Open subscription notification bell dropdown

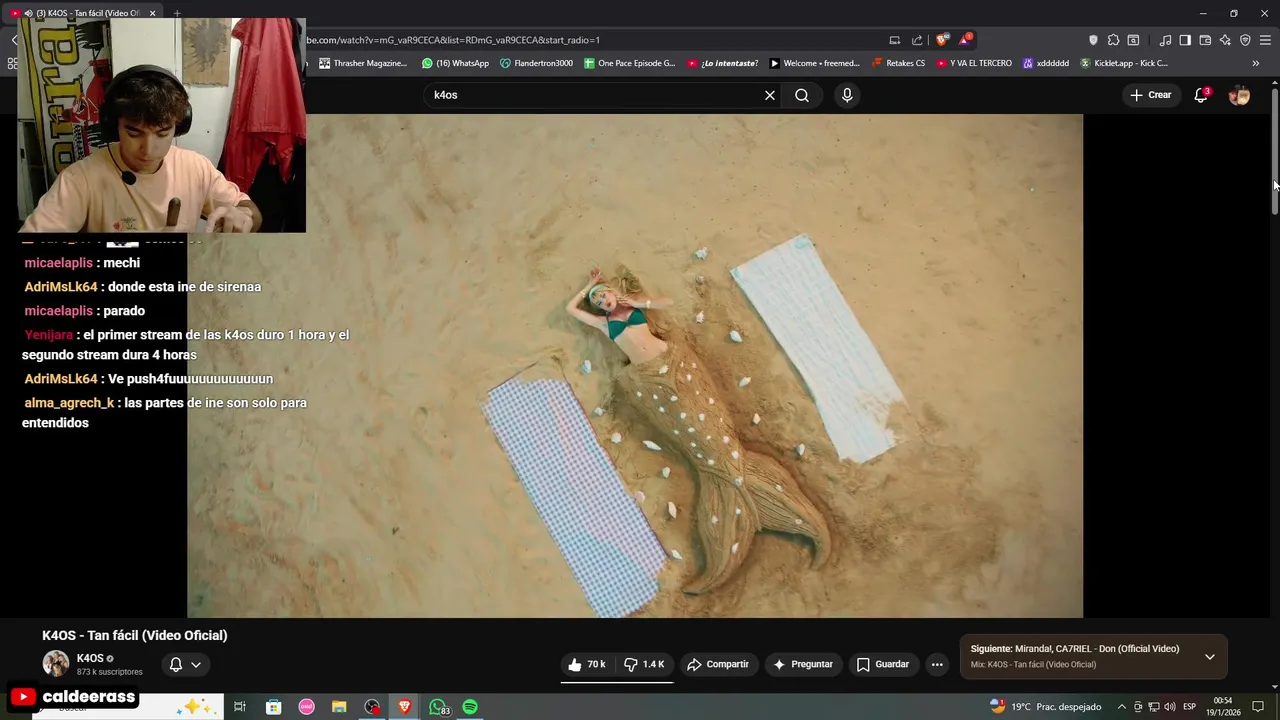(x=185, y=664)
